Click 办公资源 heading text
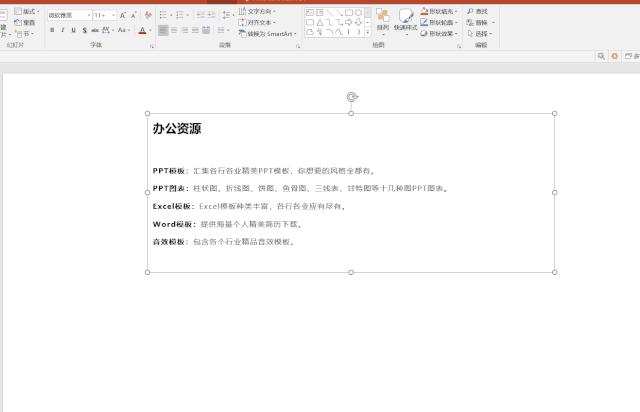 coord(177,129)
